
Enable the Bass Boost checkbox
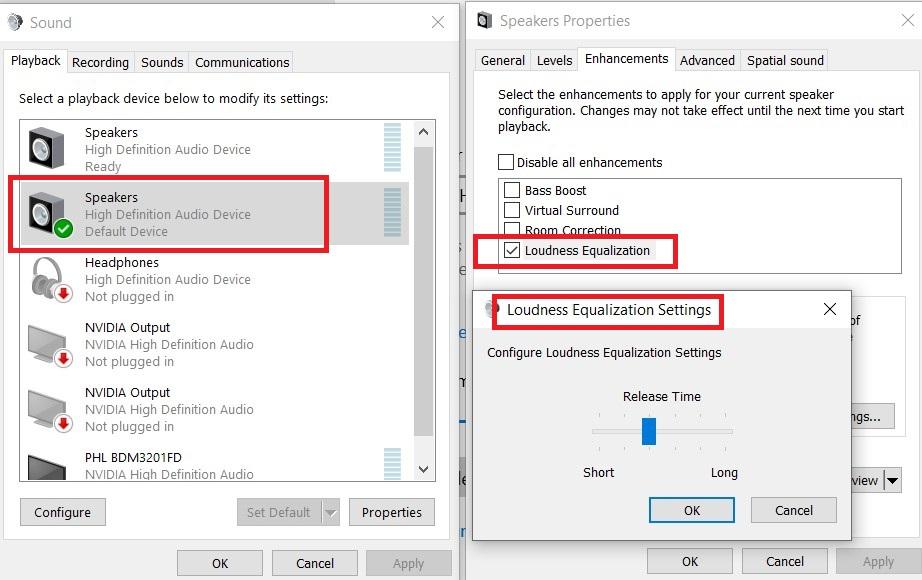pos(512,190)
